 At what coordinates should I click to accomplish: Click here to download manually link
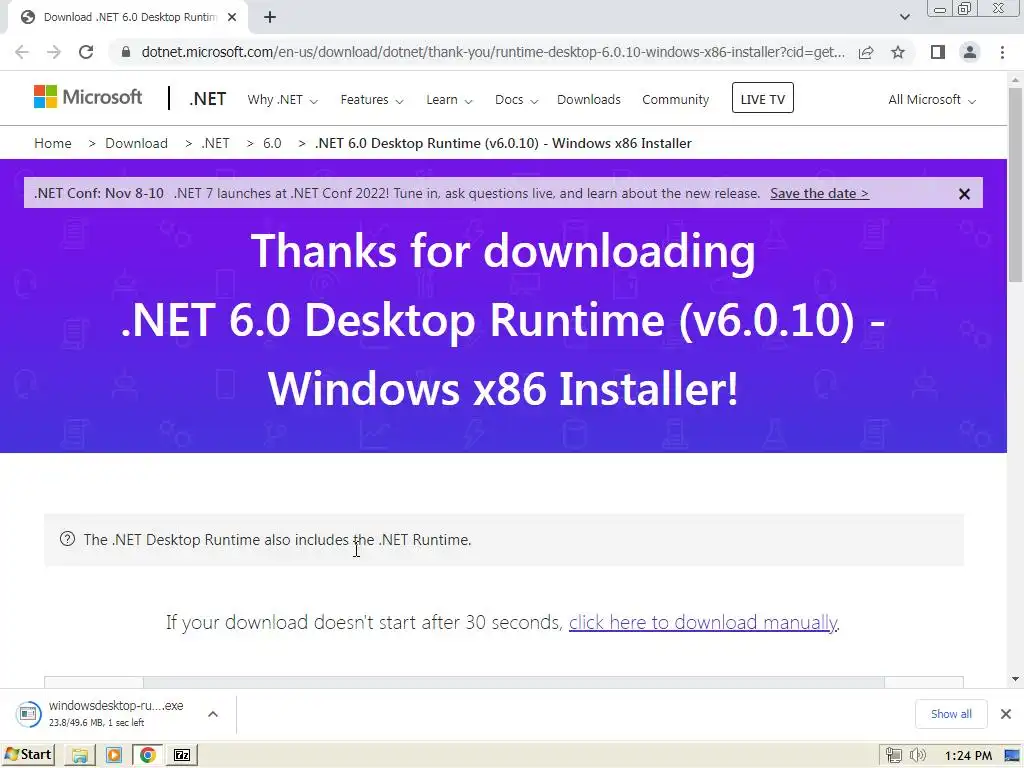click(x=703, y=623)
